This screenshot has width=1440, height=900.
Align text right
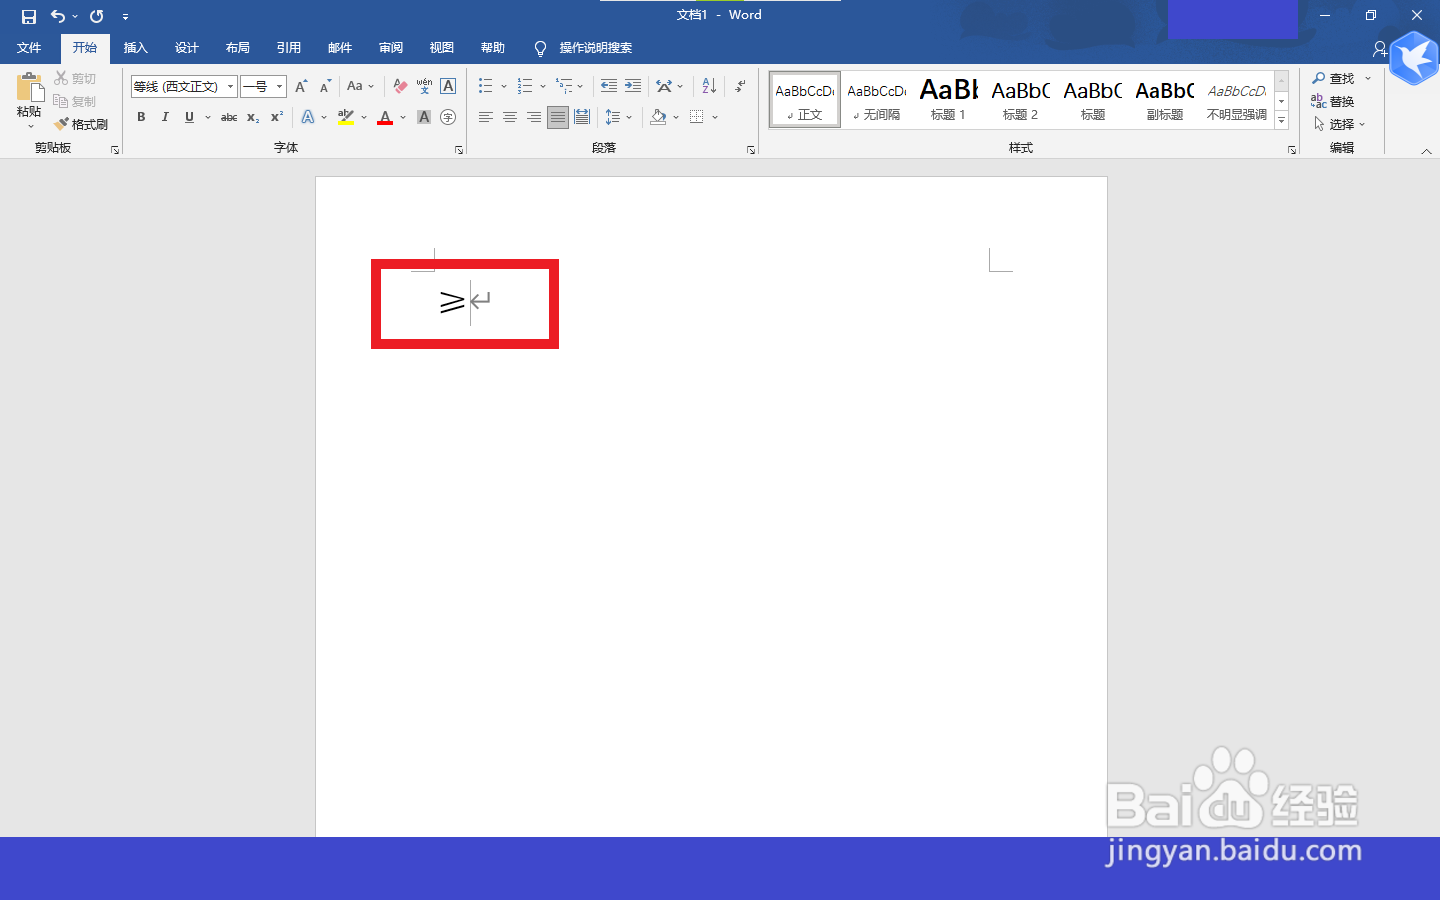pos(534,118)
